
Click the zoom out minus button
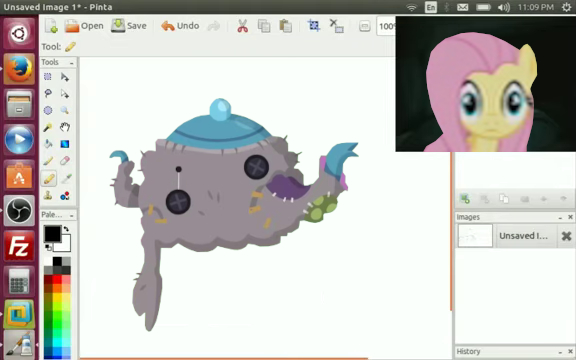(364, 26)
